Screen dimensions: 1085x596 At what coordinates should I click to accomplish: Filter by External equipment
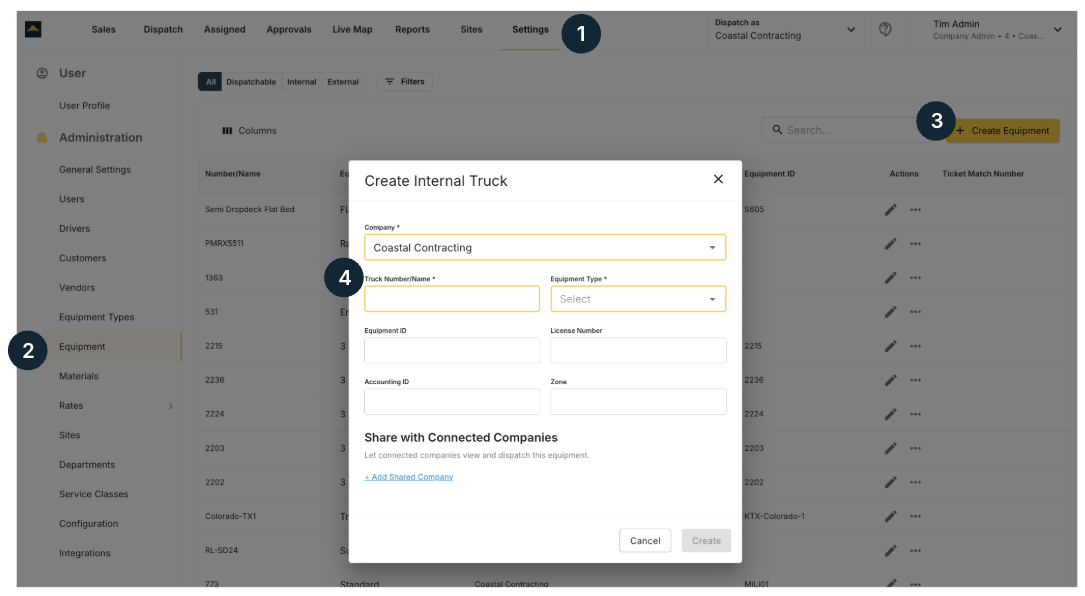pos(343,82)
